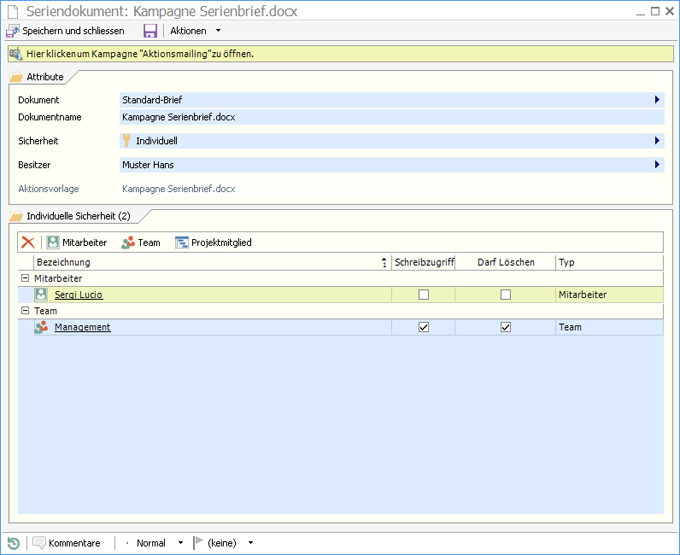680x555 pixels.
Task: Enable Darf Löschen for Sergi Lucio
Action: point(505,295)
